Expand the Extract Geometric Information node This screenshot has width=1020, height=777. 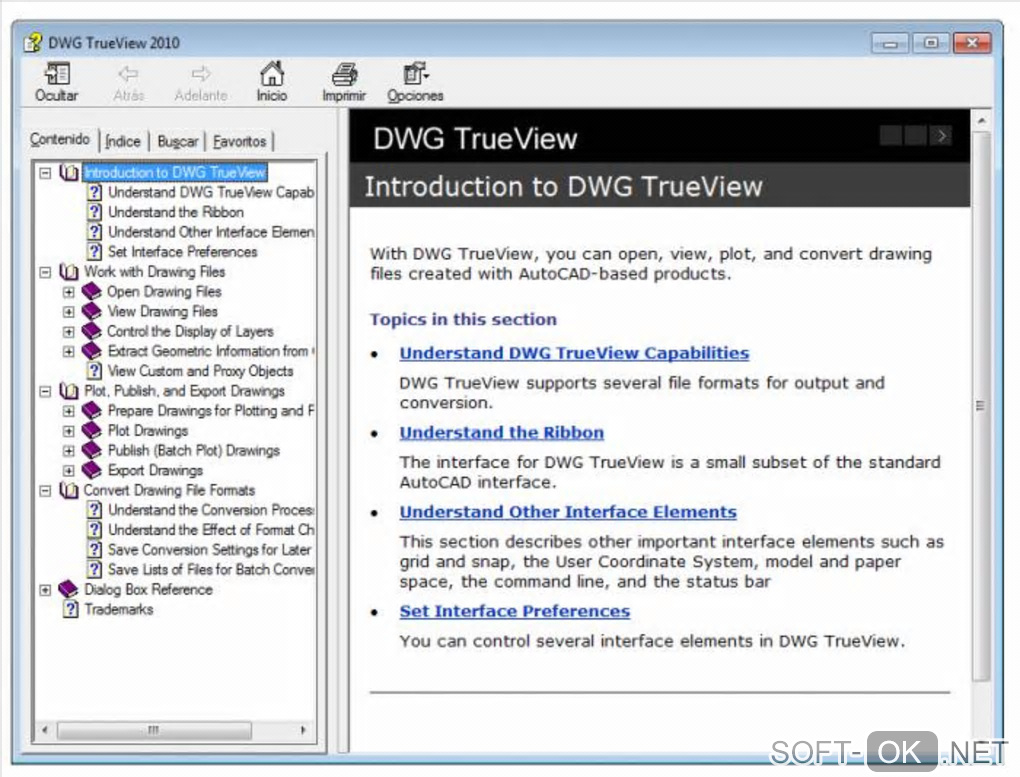(68, 351)
